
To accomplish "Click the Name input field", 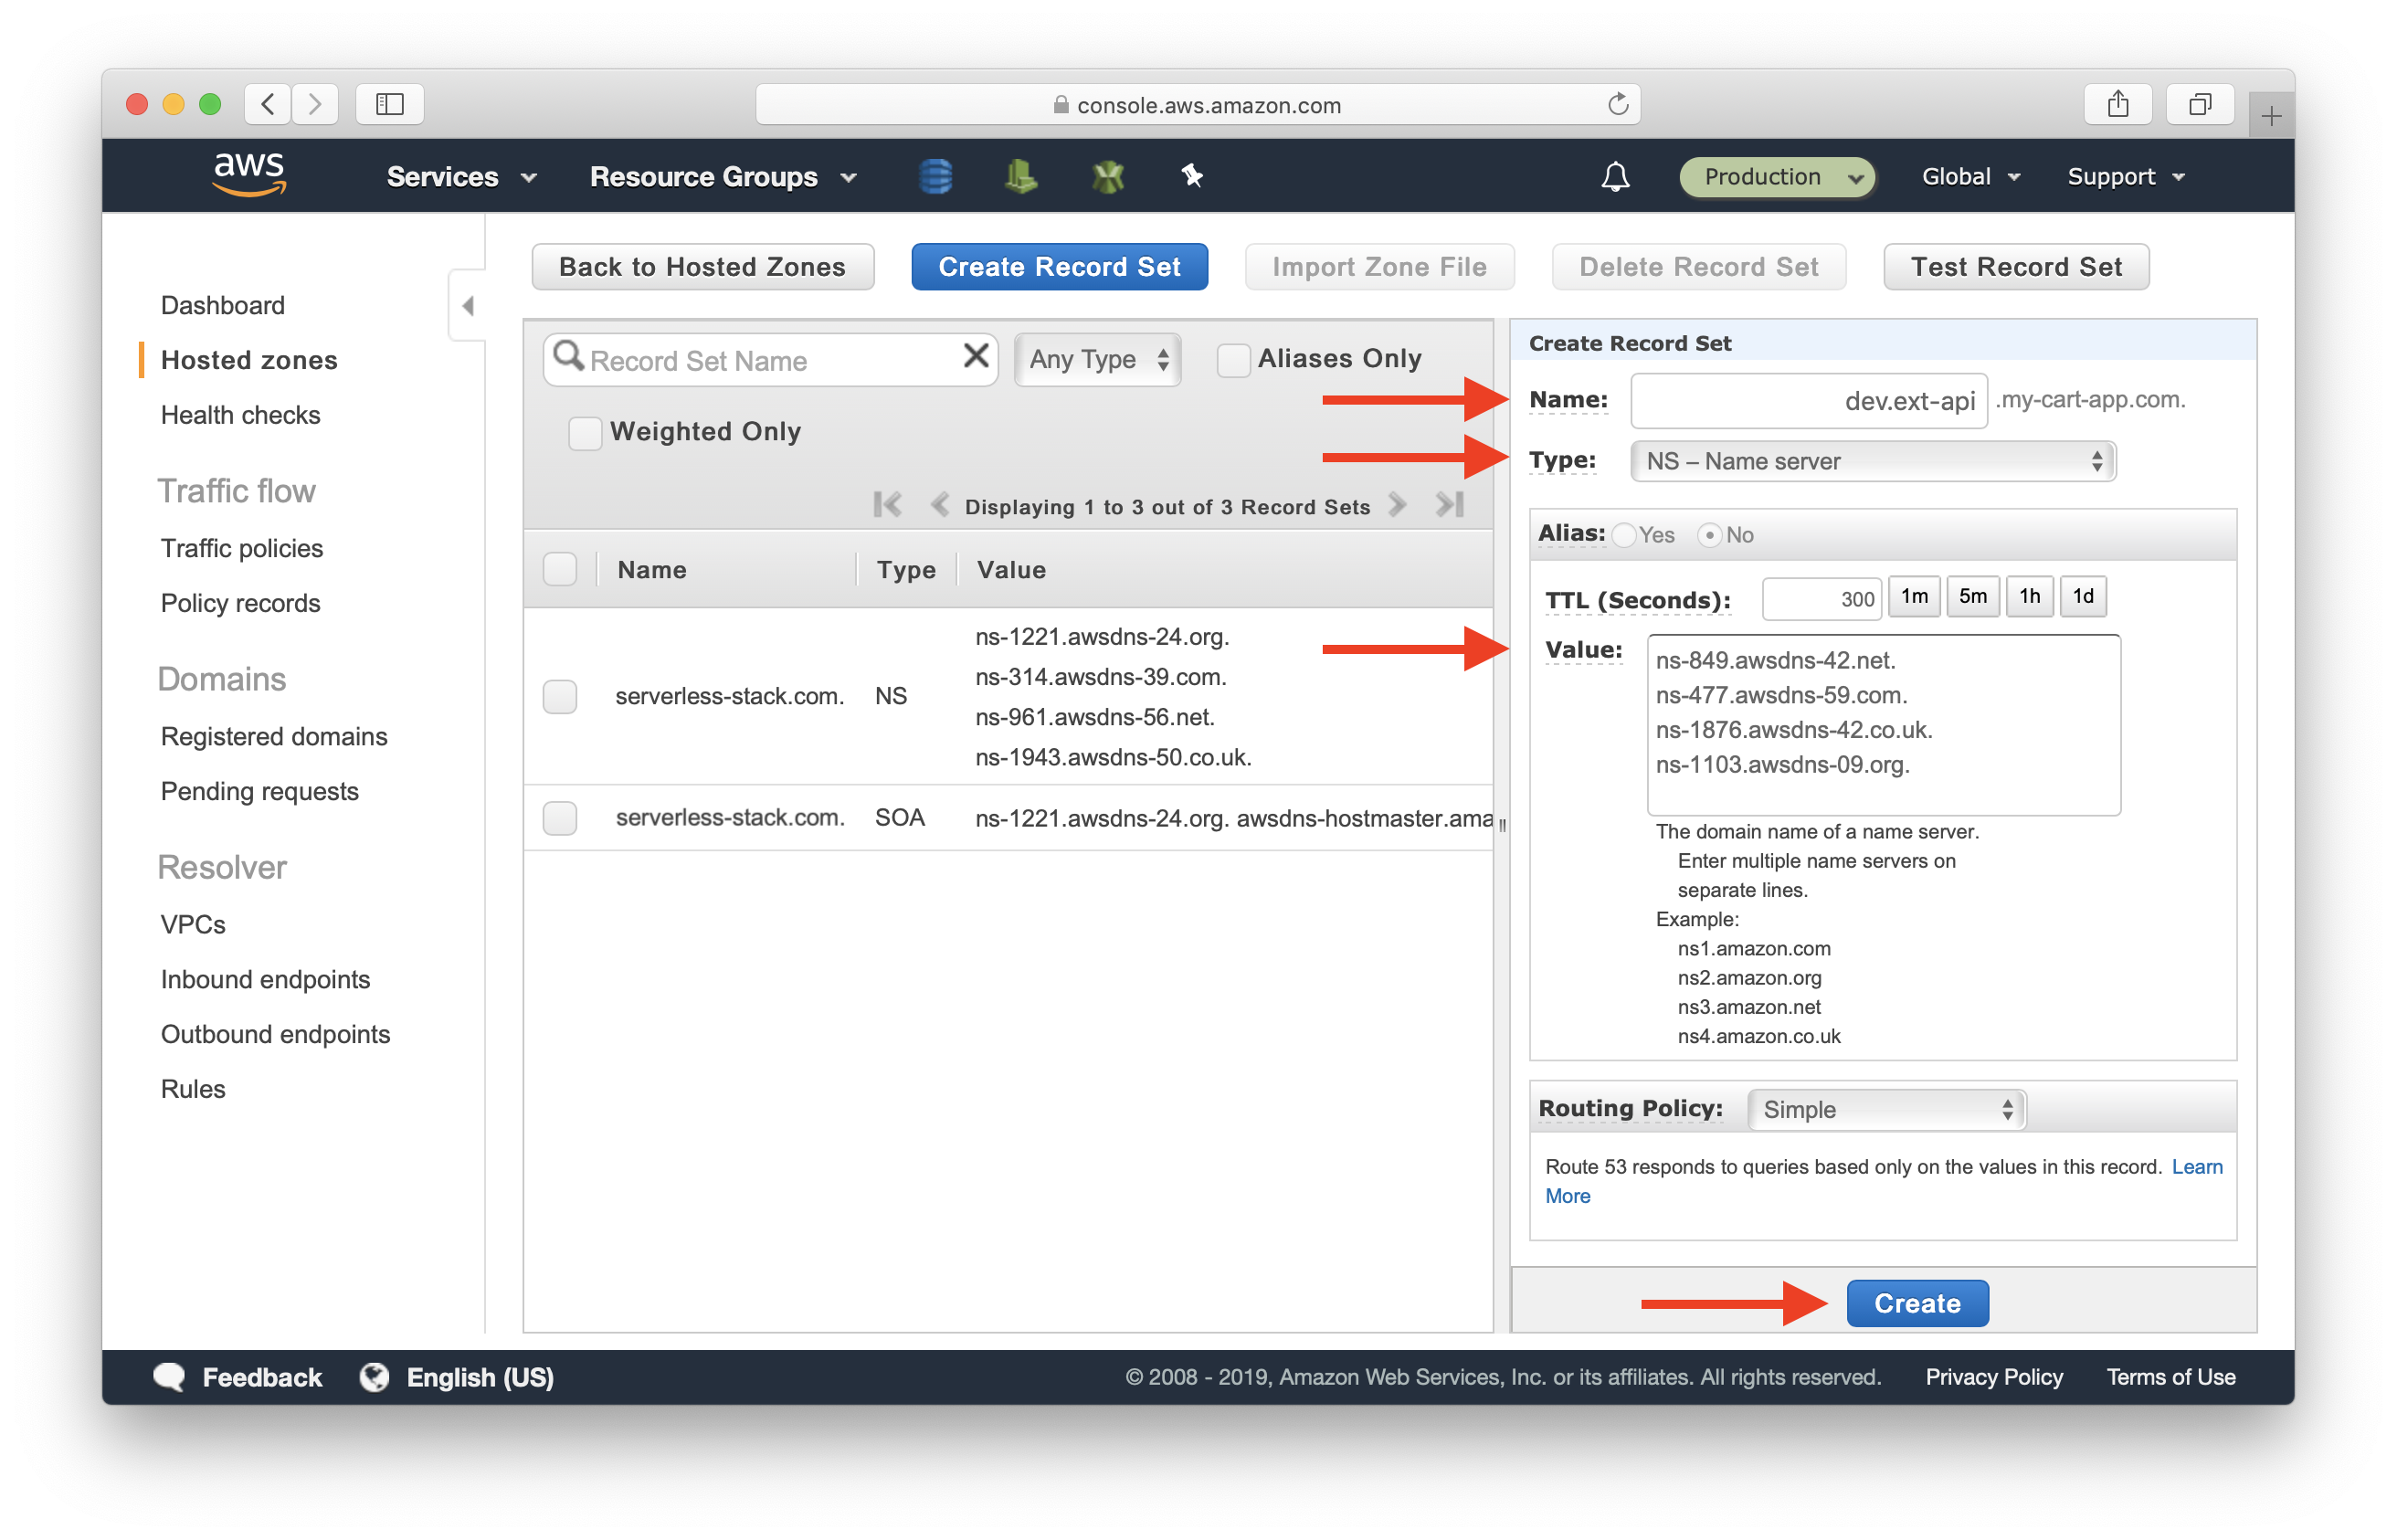I will 1808,398.
